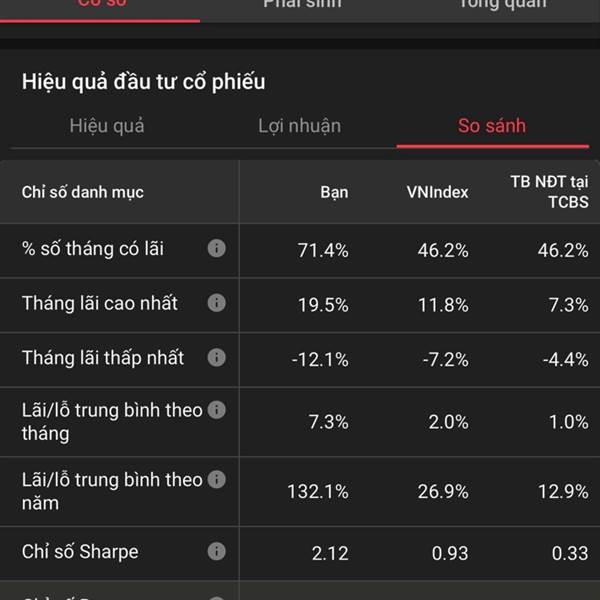
Task: Switch to the Cơ sở top tab
Action: (102, 4)
